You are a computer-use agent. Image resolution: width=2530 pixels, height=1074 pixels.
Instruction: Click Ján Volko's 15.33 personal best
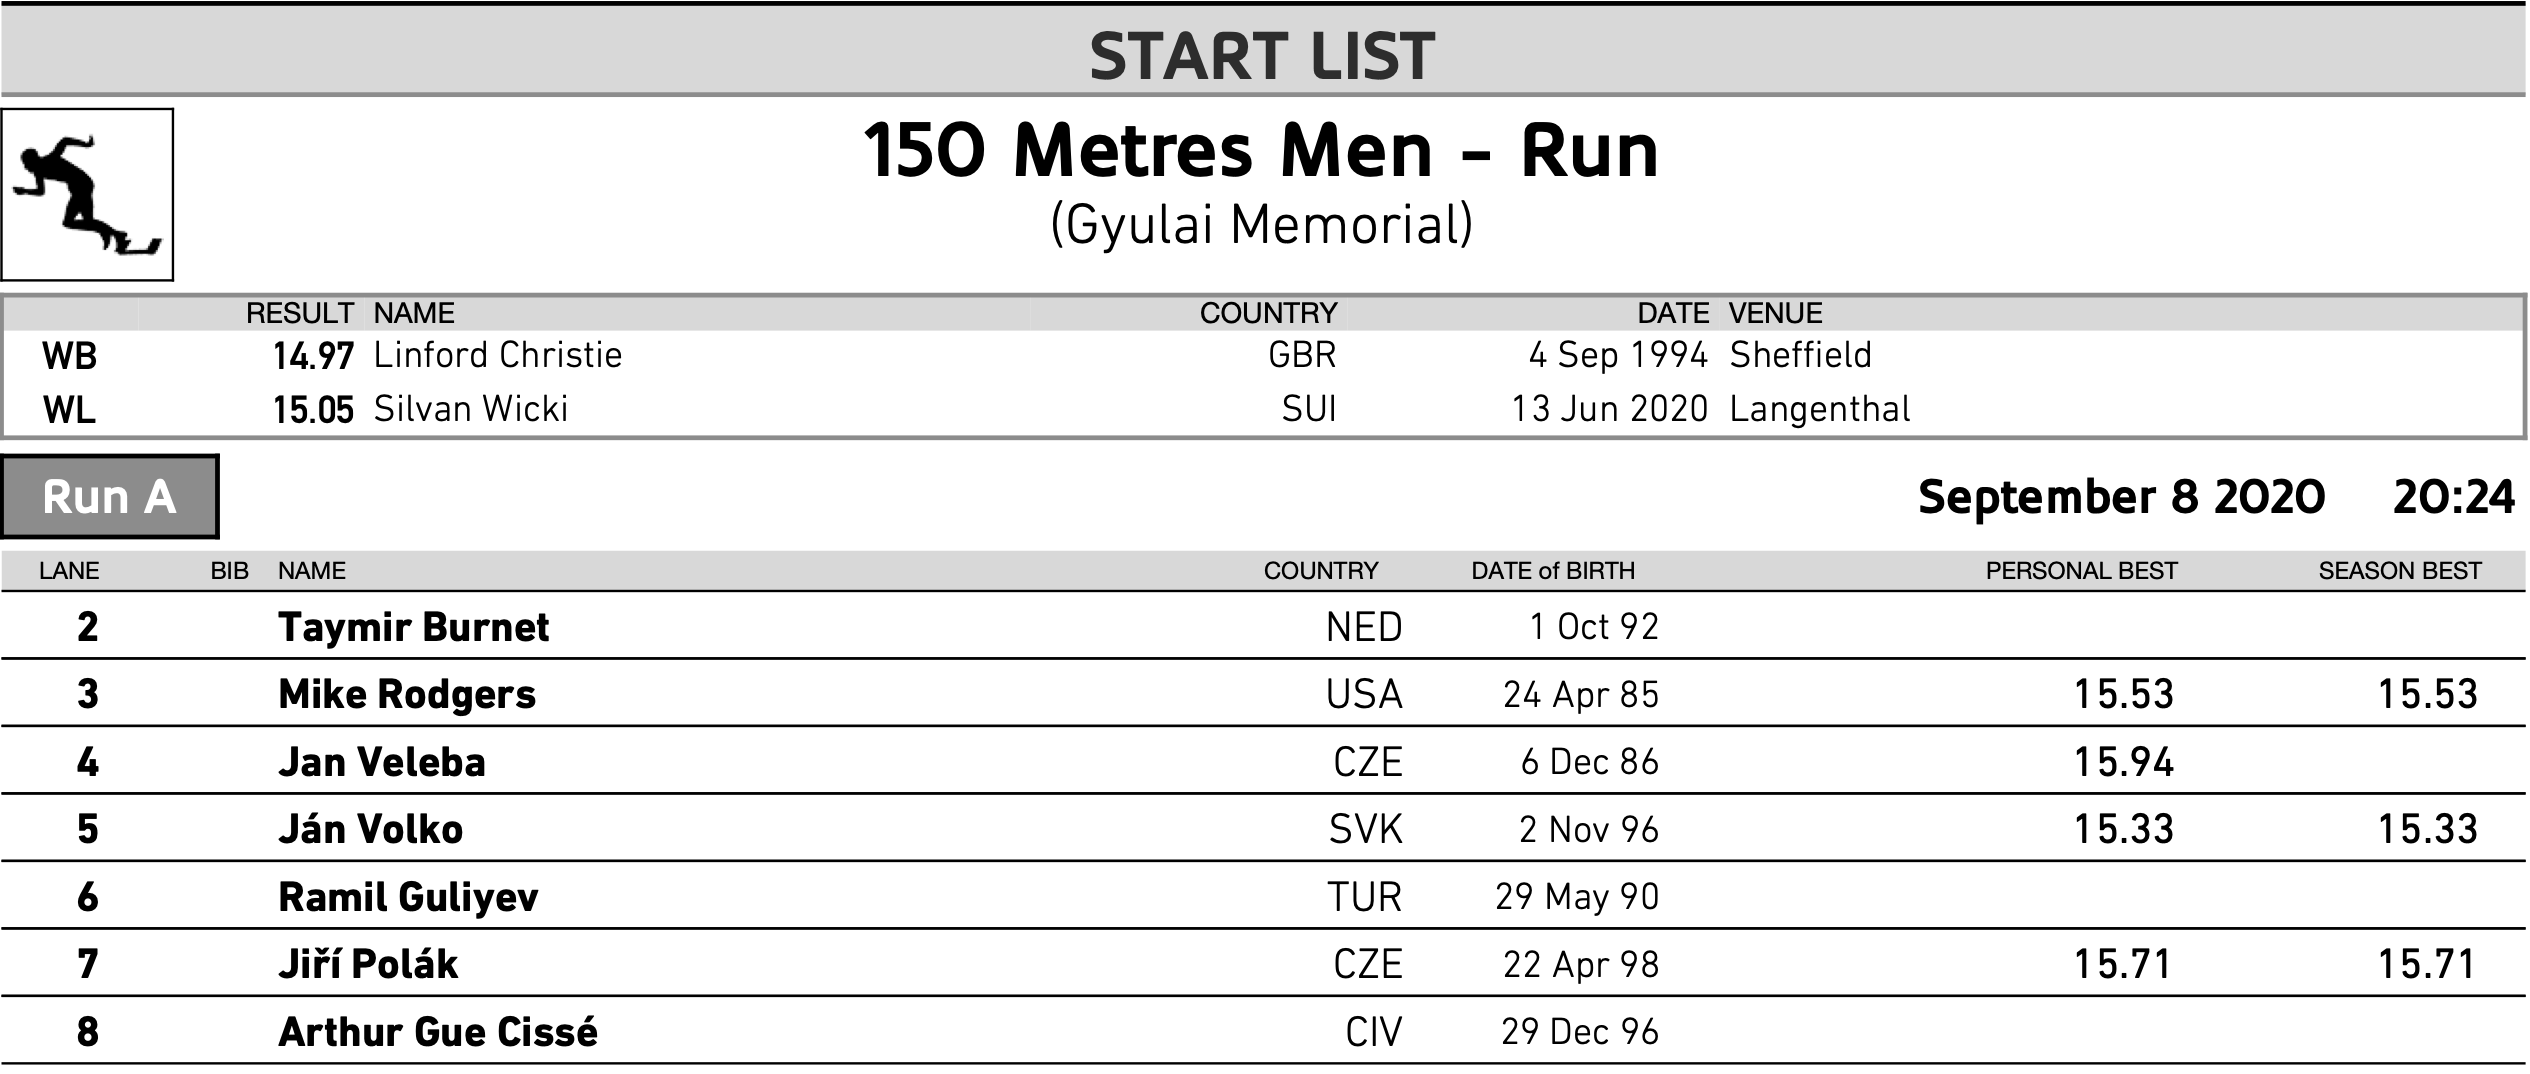click(2124, 829)
